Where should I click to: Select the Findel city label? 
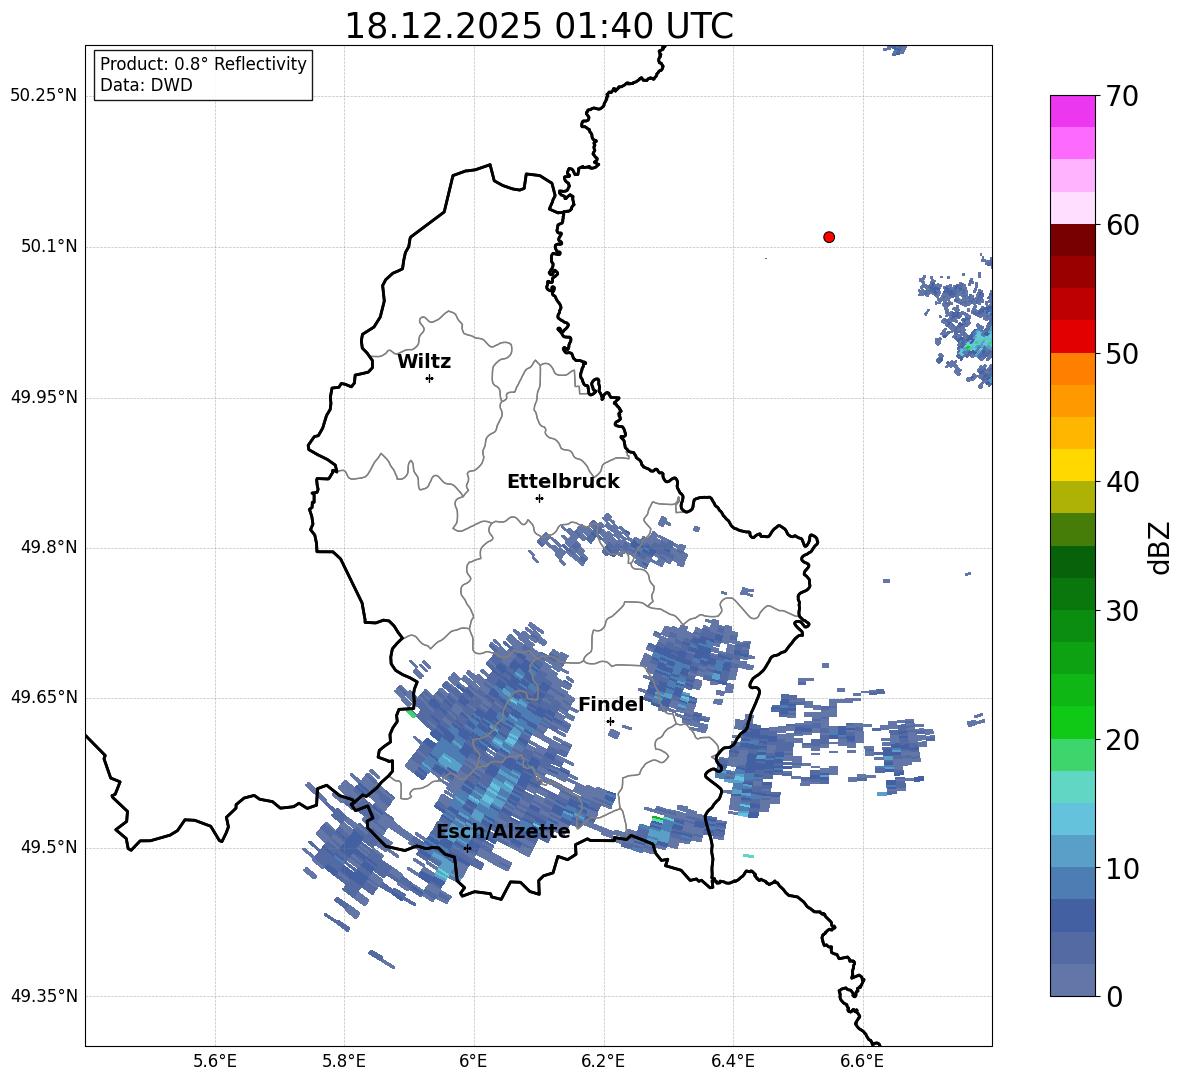pos(611,704)
